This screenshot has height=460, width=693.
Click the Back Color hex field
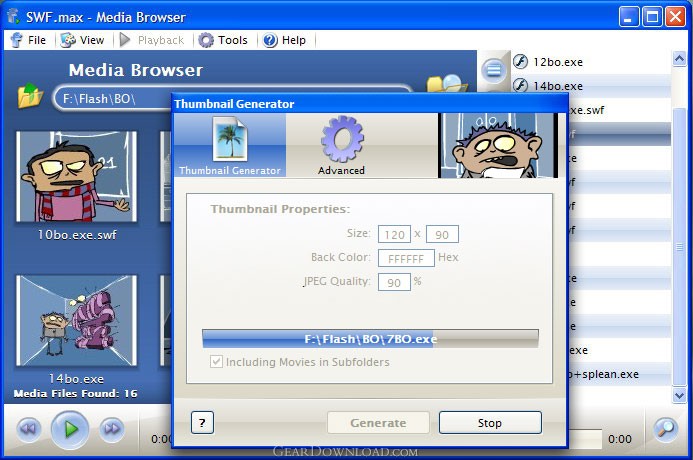pyautogui.click(x=406, y=258)
